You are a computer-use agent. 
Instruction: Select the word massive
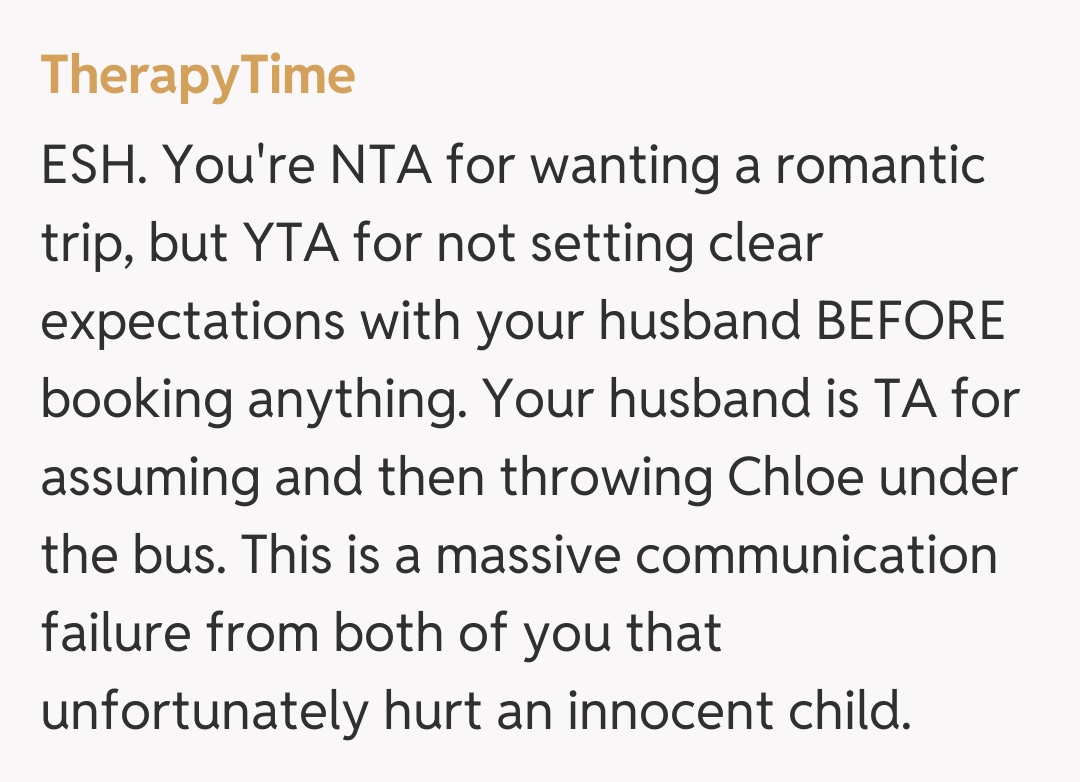coord(528,555)
